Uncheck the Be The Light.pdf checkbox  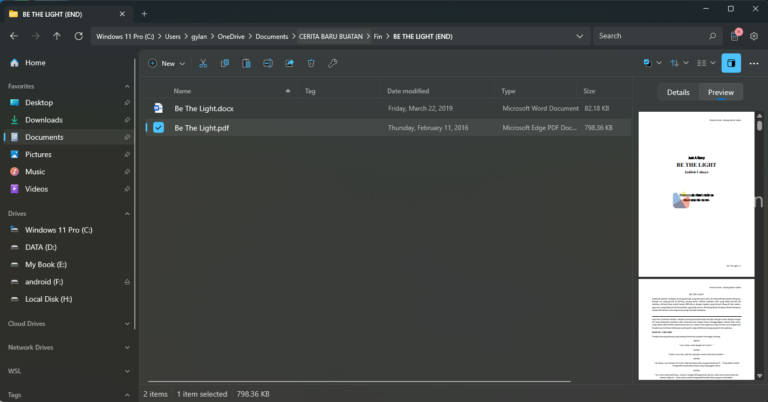point(158,127)
